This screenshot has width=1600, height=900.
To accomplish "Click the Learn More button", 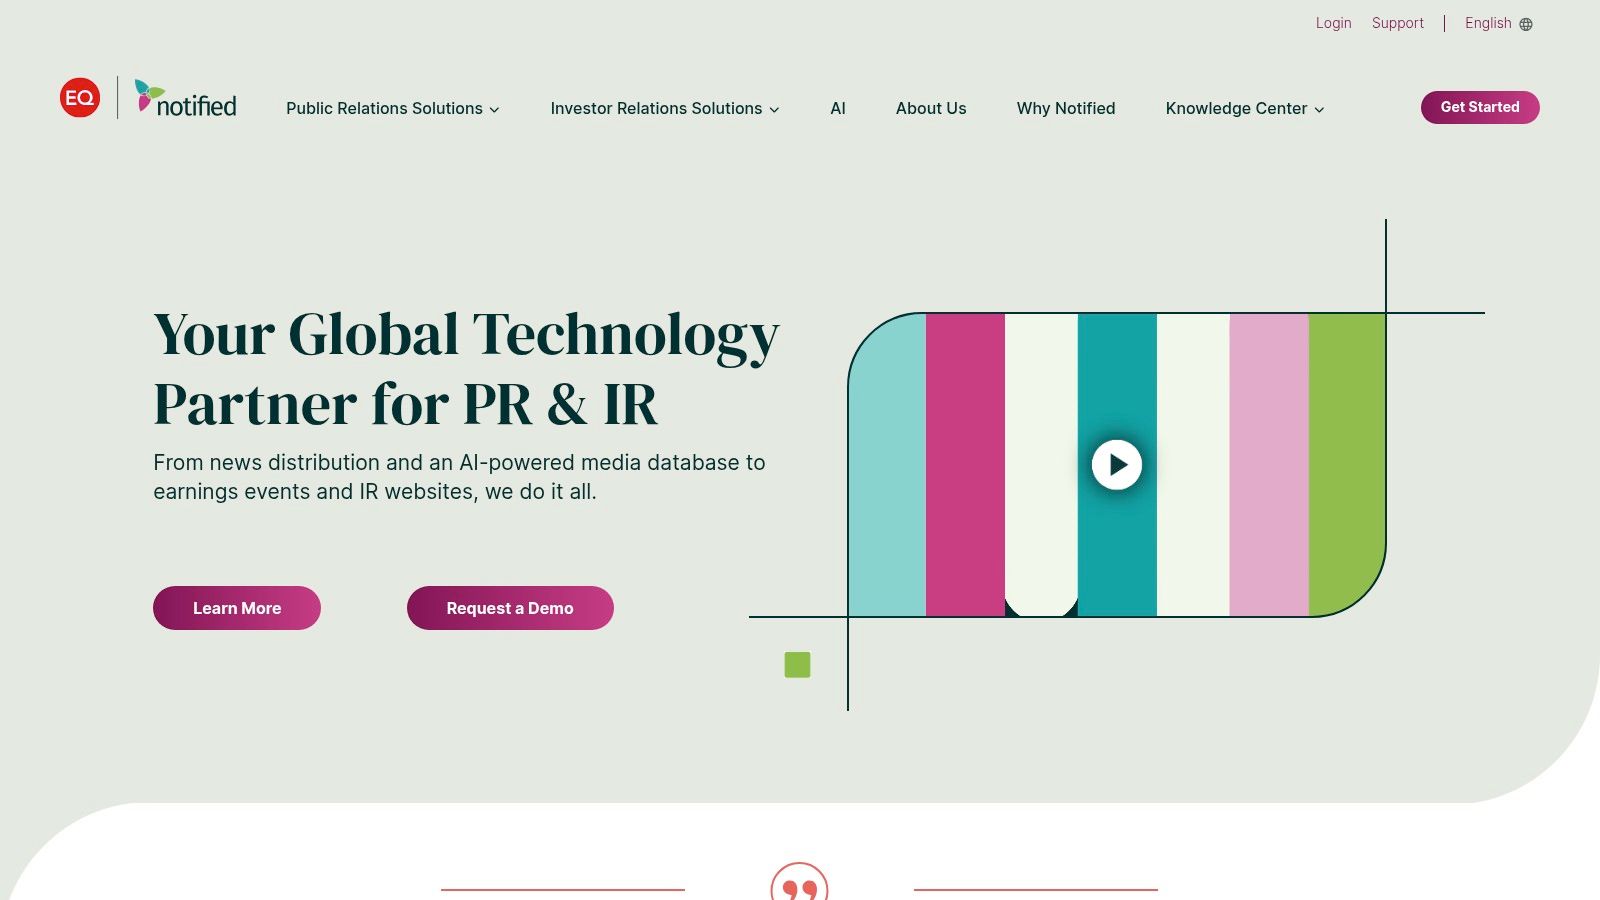I will point(236,608).
